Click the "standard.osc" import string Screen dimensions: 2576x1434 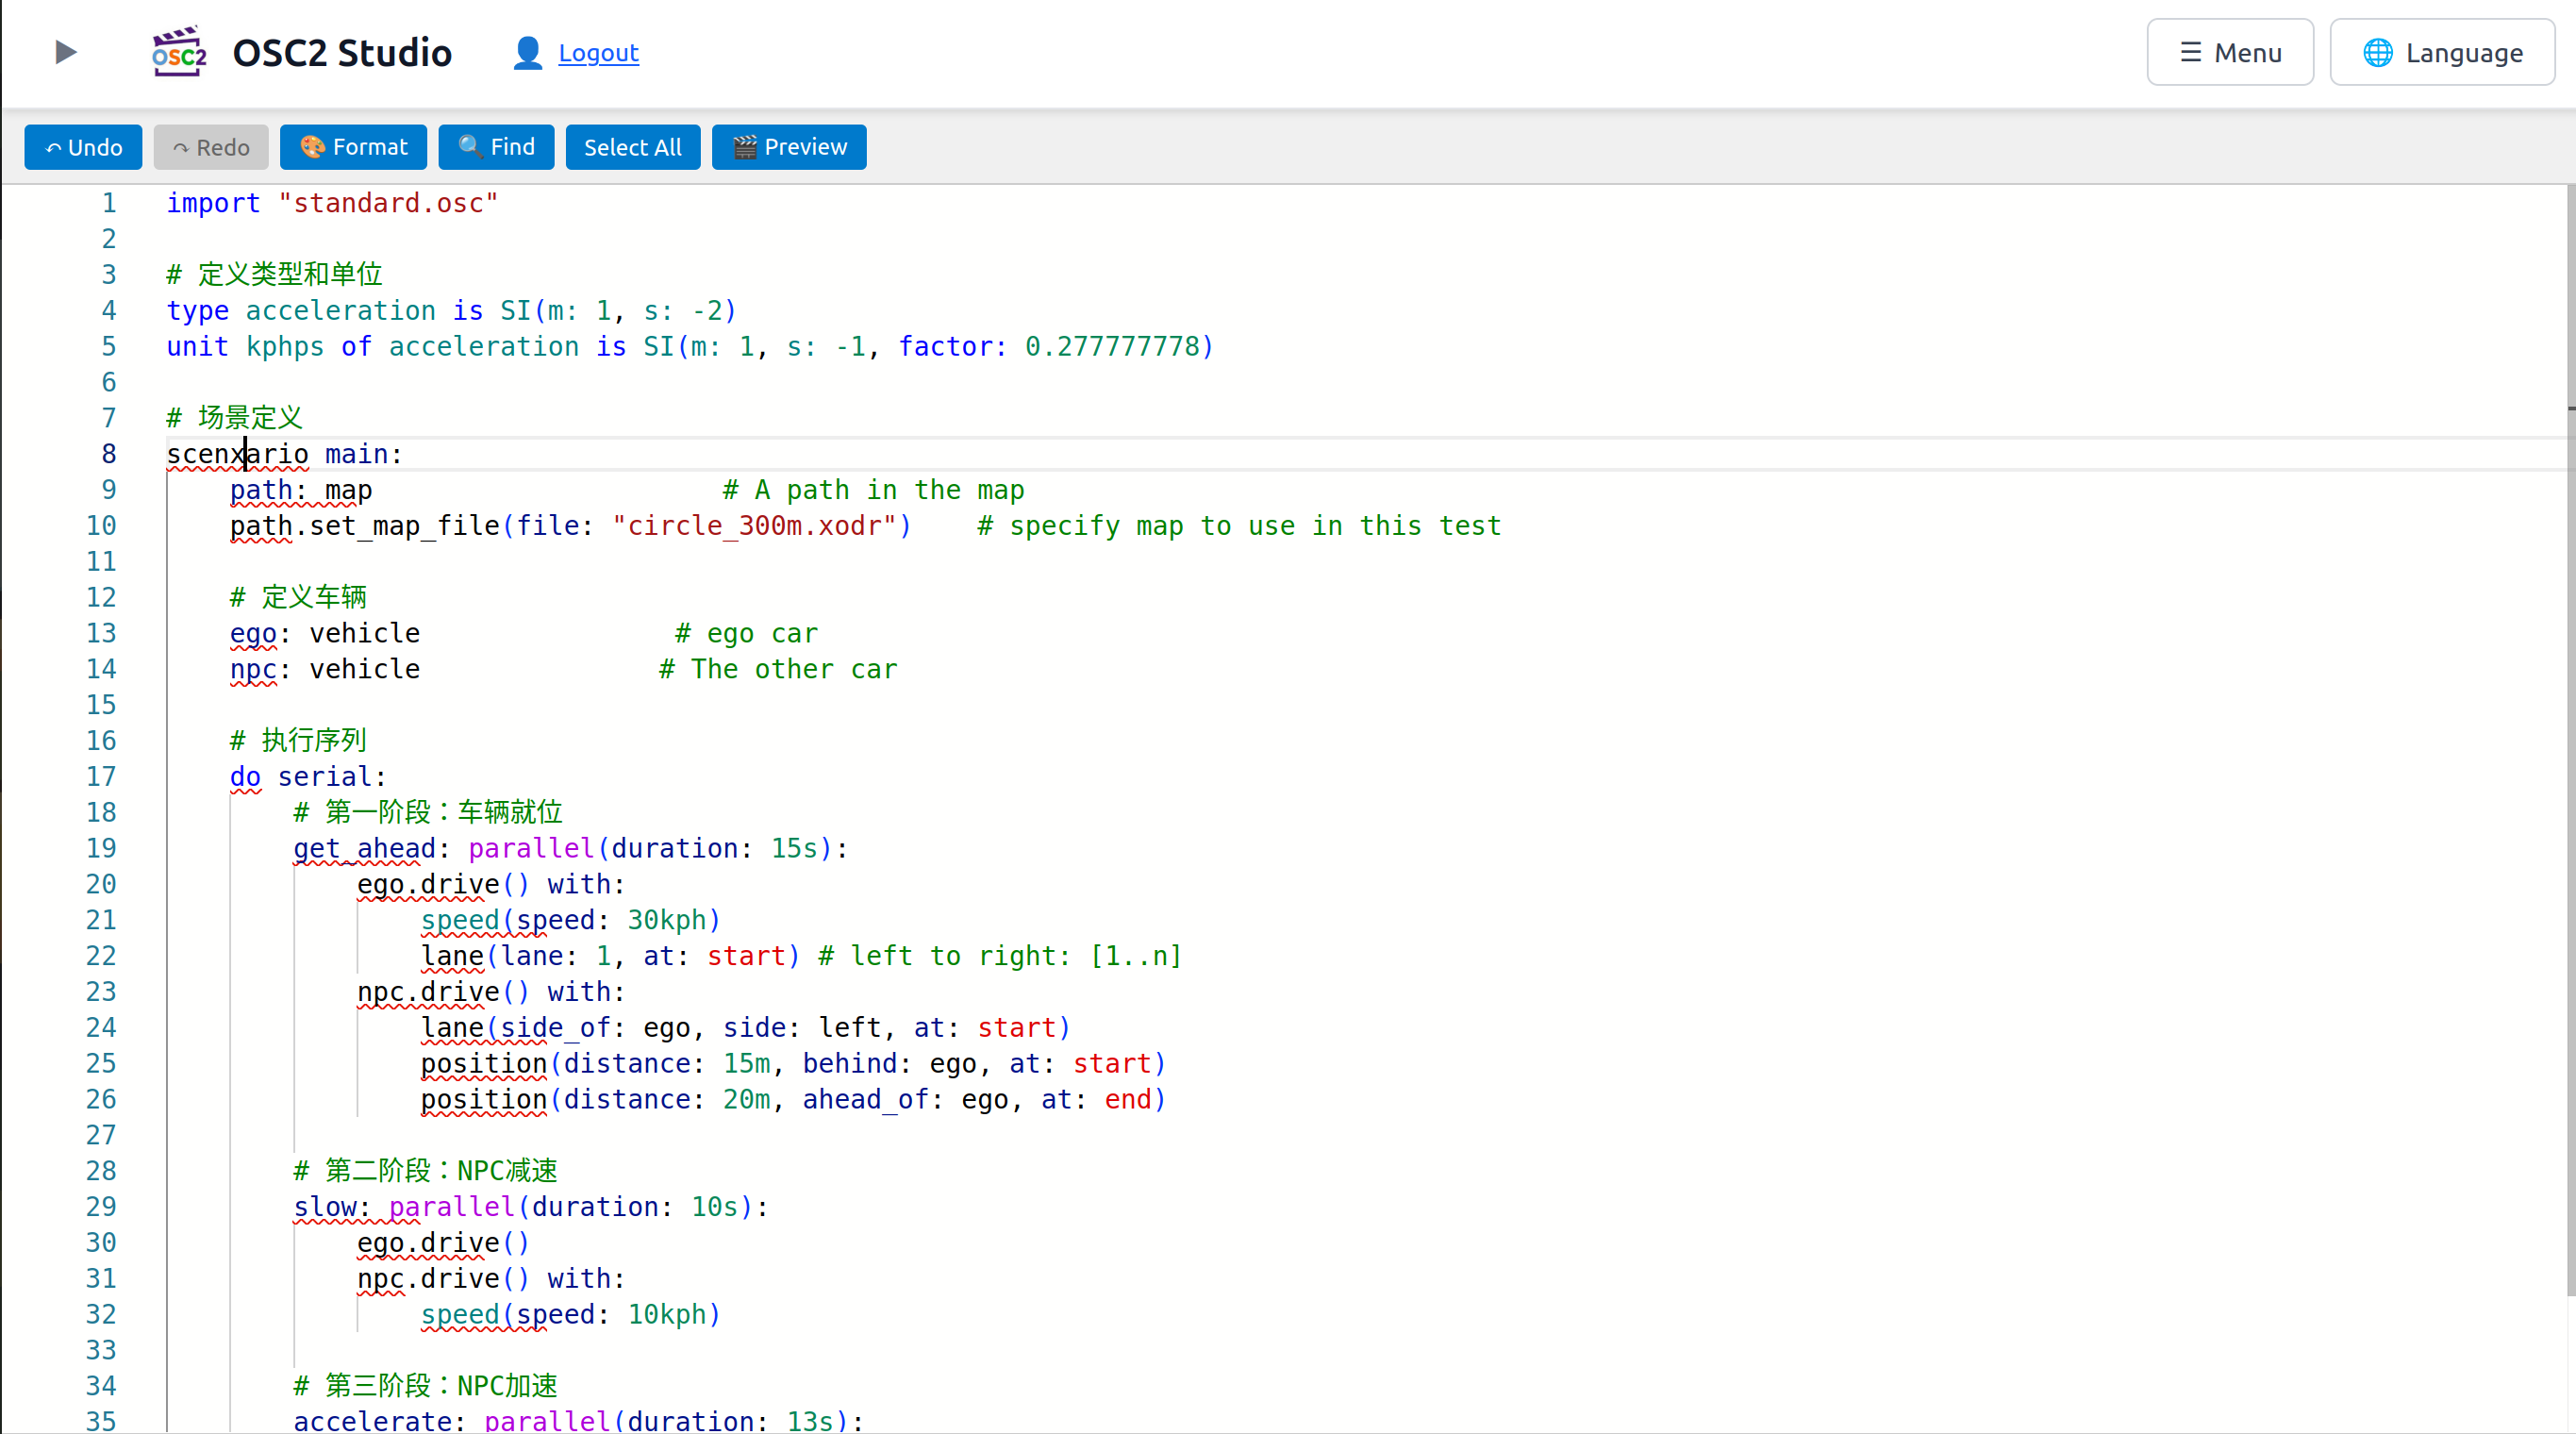[x=388, y=203]
